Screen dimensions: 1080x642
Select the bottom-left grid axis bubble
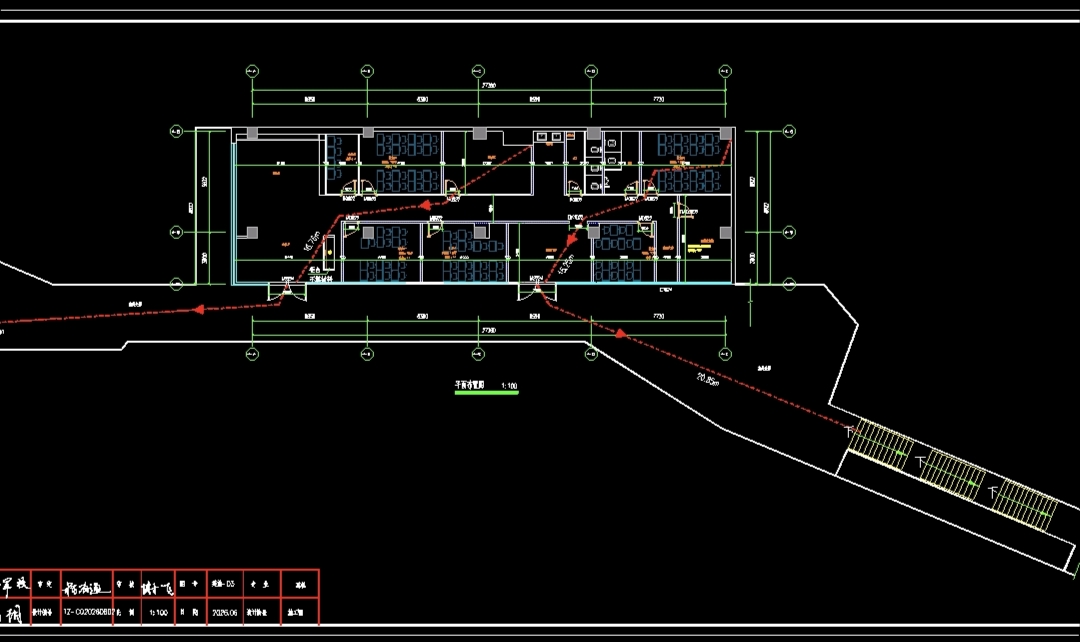pyautogui.click(x=252, y=354)
